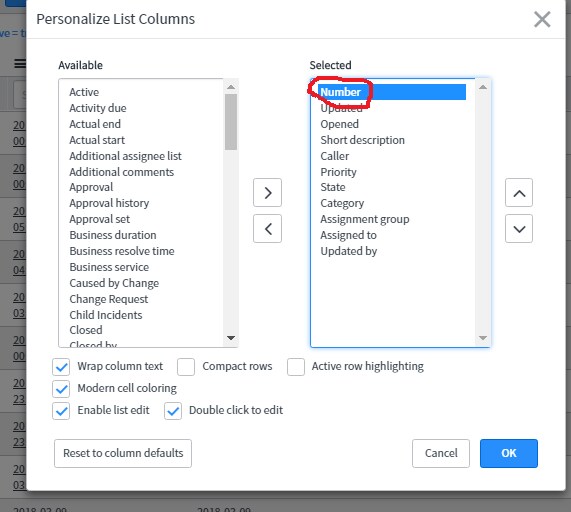Click Available list scroll-down arrow
This screenshot has width=571, height=512.
coord(231,338)
